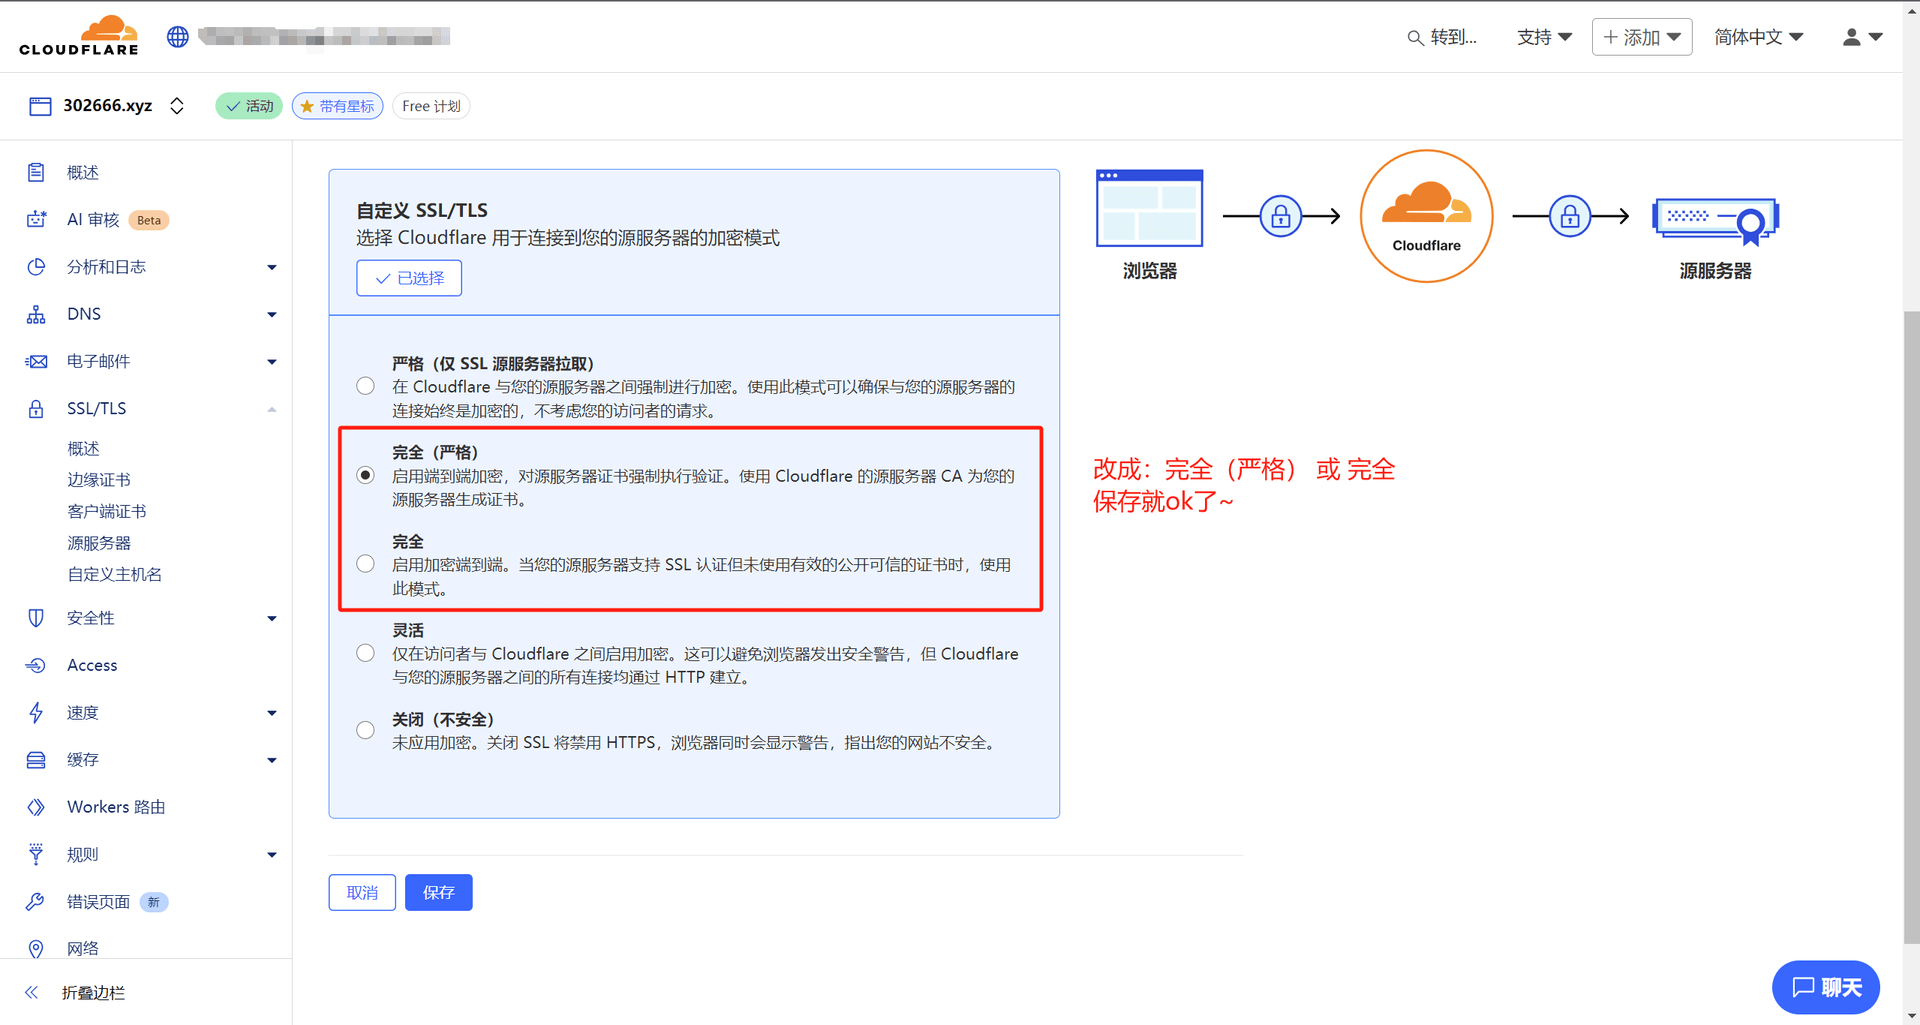Click the search magnifier next to 转到
The image size is (1920, 1025).
1414,37
